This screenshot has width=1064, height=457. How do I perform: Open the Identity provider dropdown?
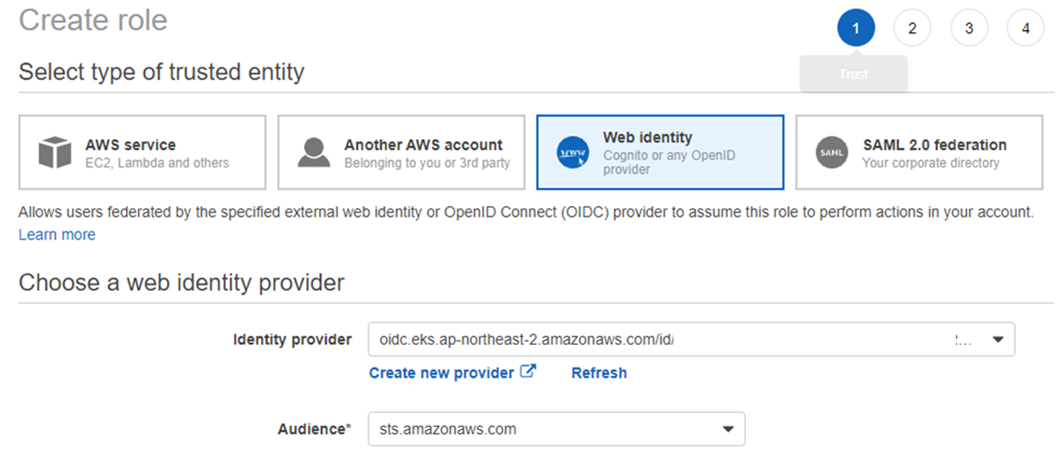click(691, 340)
